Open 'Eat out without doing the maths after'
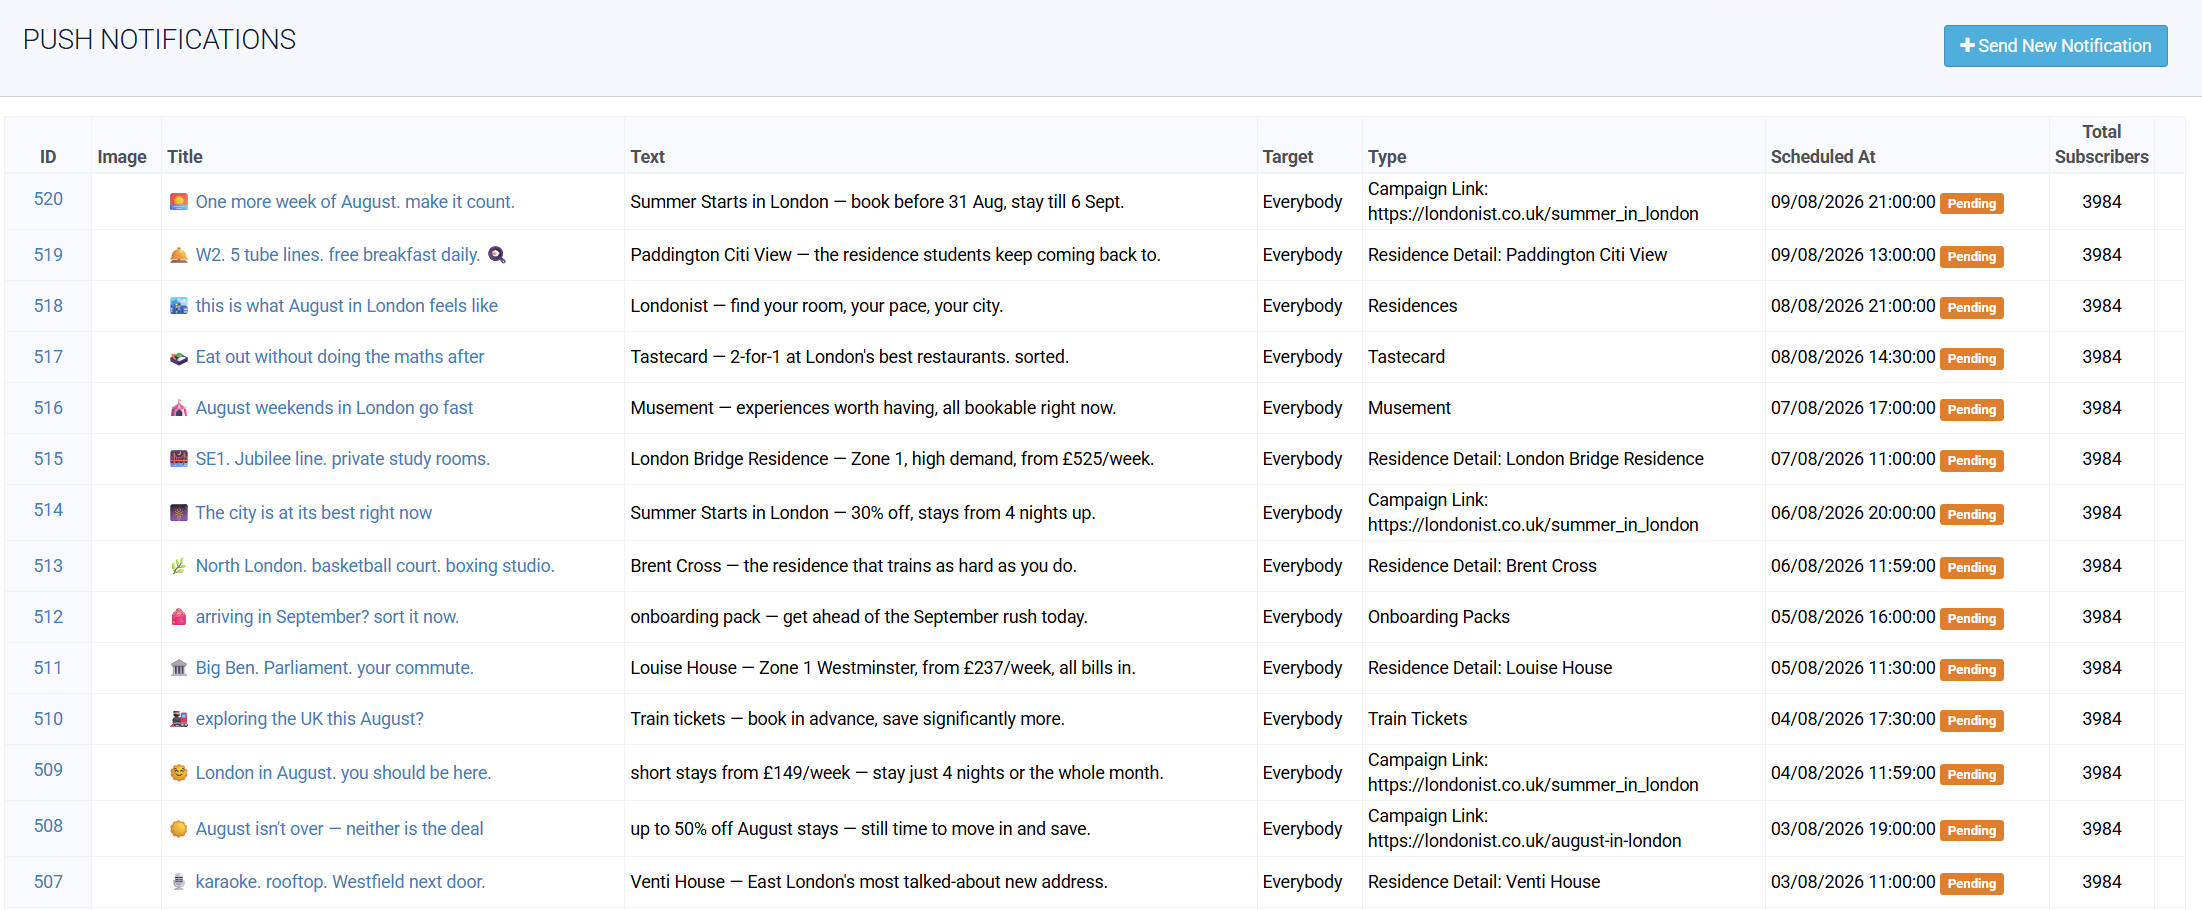This screenshot has width=2202, height=910. 340,357
